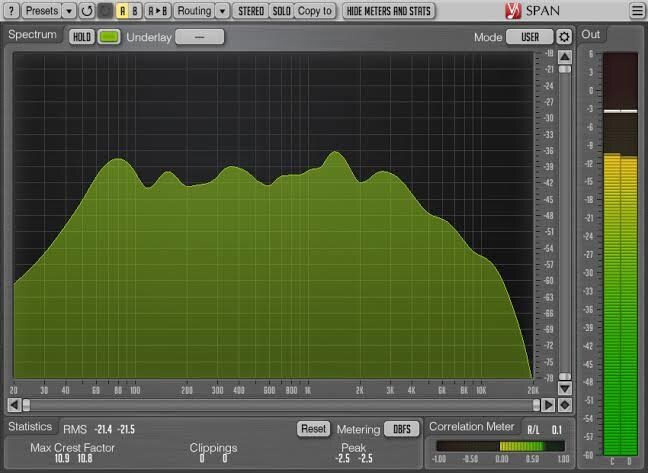Reset the statistics with Reset button
This screenshot has width=648, height=473.
(313, 429)
